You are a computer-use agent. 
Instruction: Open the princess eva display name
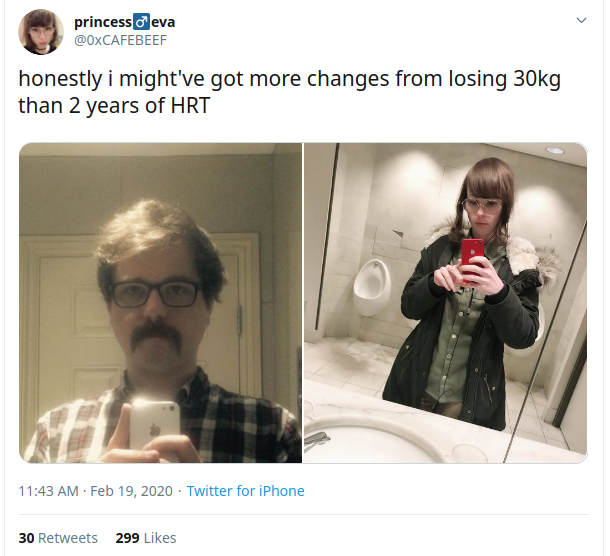click(x=124, y=22)
